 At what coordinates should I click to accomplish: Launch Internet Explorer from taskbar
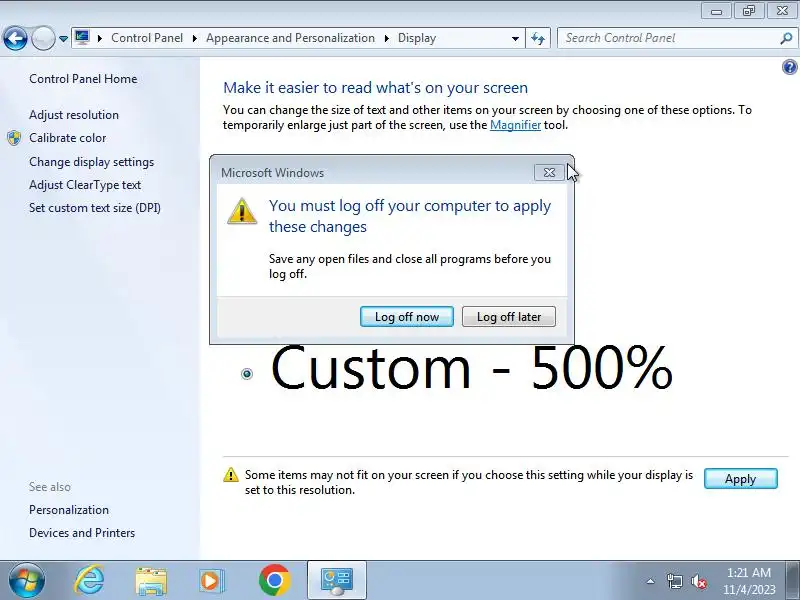(x=89, y=581)
